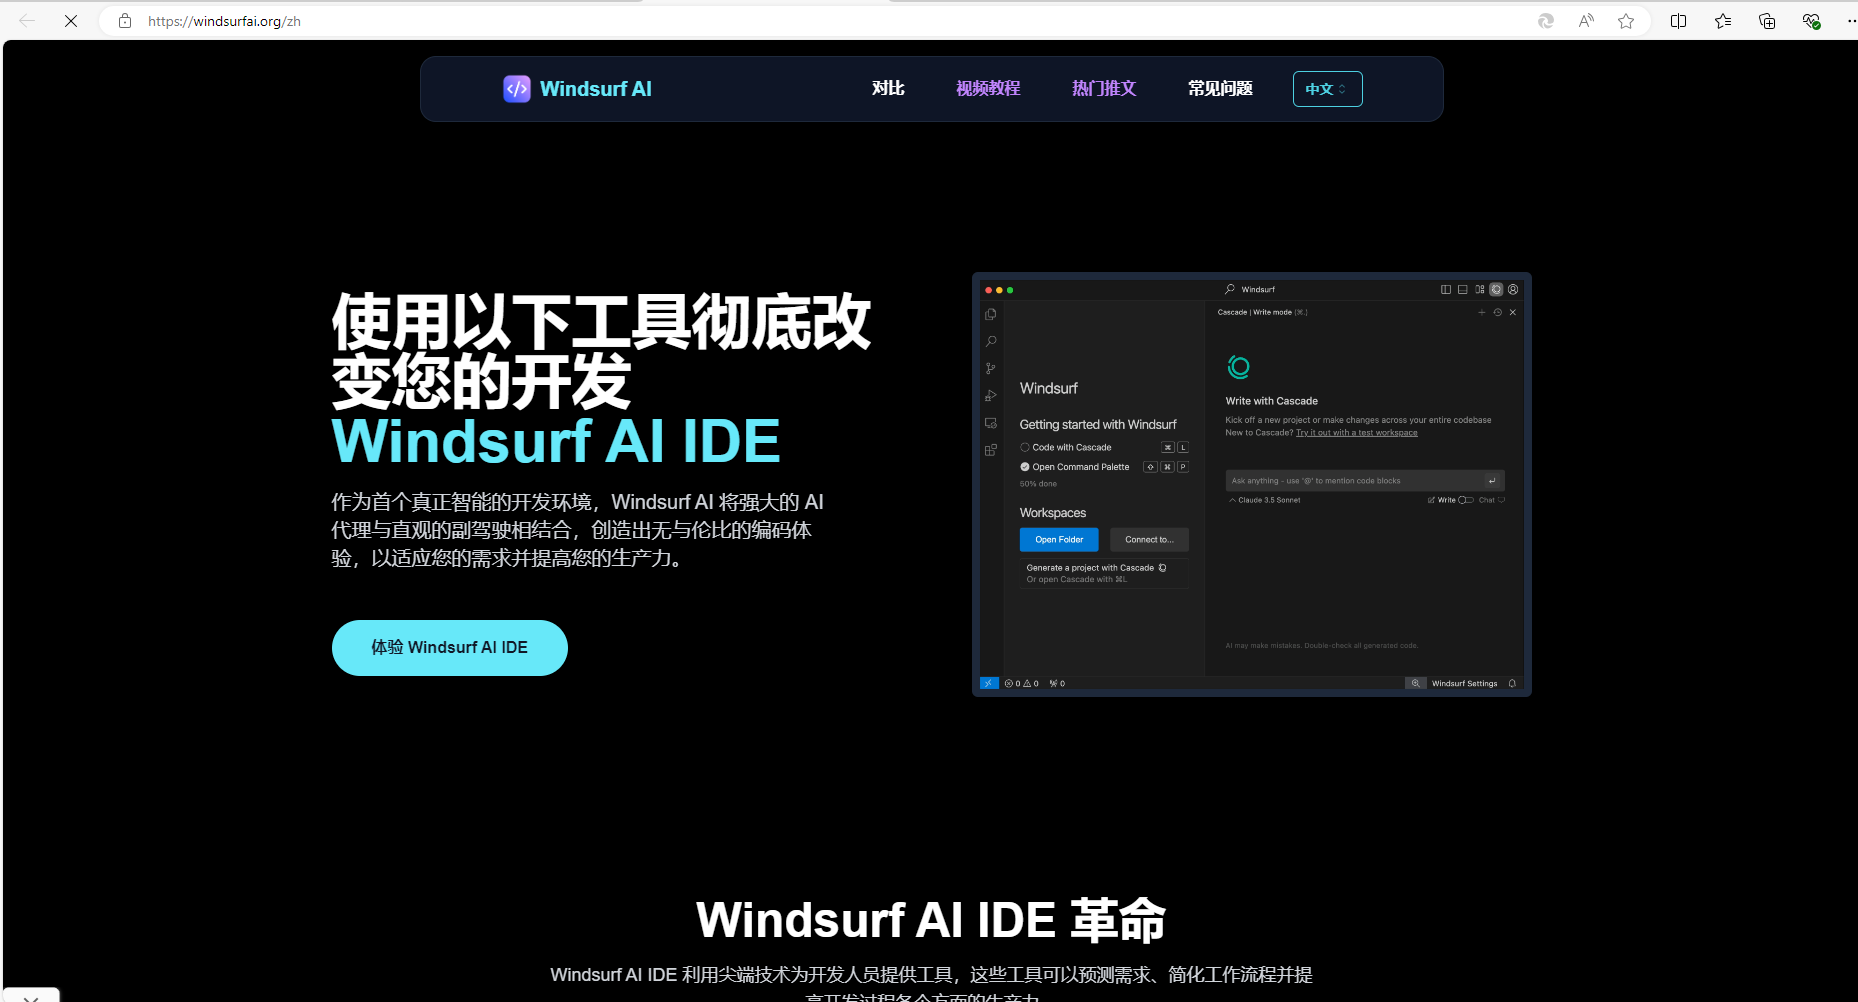Open Browser essentials heart icon

tap(1811, 21)
